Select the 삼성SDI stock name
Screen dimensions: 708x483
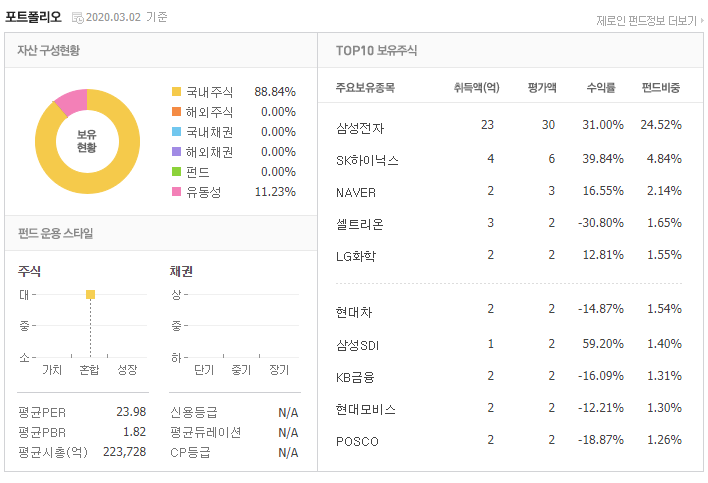358,345
